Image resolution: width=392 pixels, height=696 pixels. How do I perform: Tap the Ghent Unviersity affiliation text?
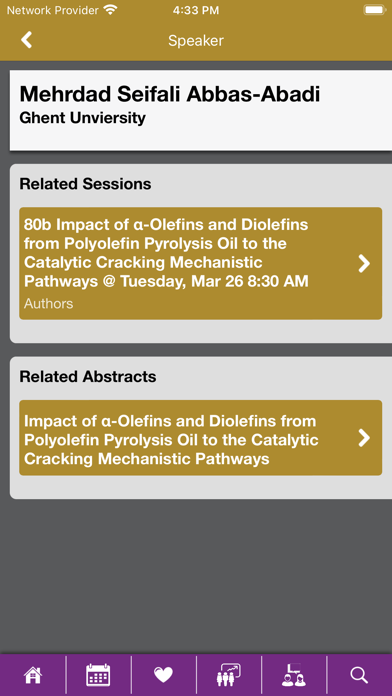pyautogui.click(x=83, y=118)
